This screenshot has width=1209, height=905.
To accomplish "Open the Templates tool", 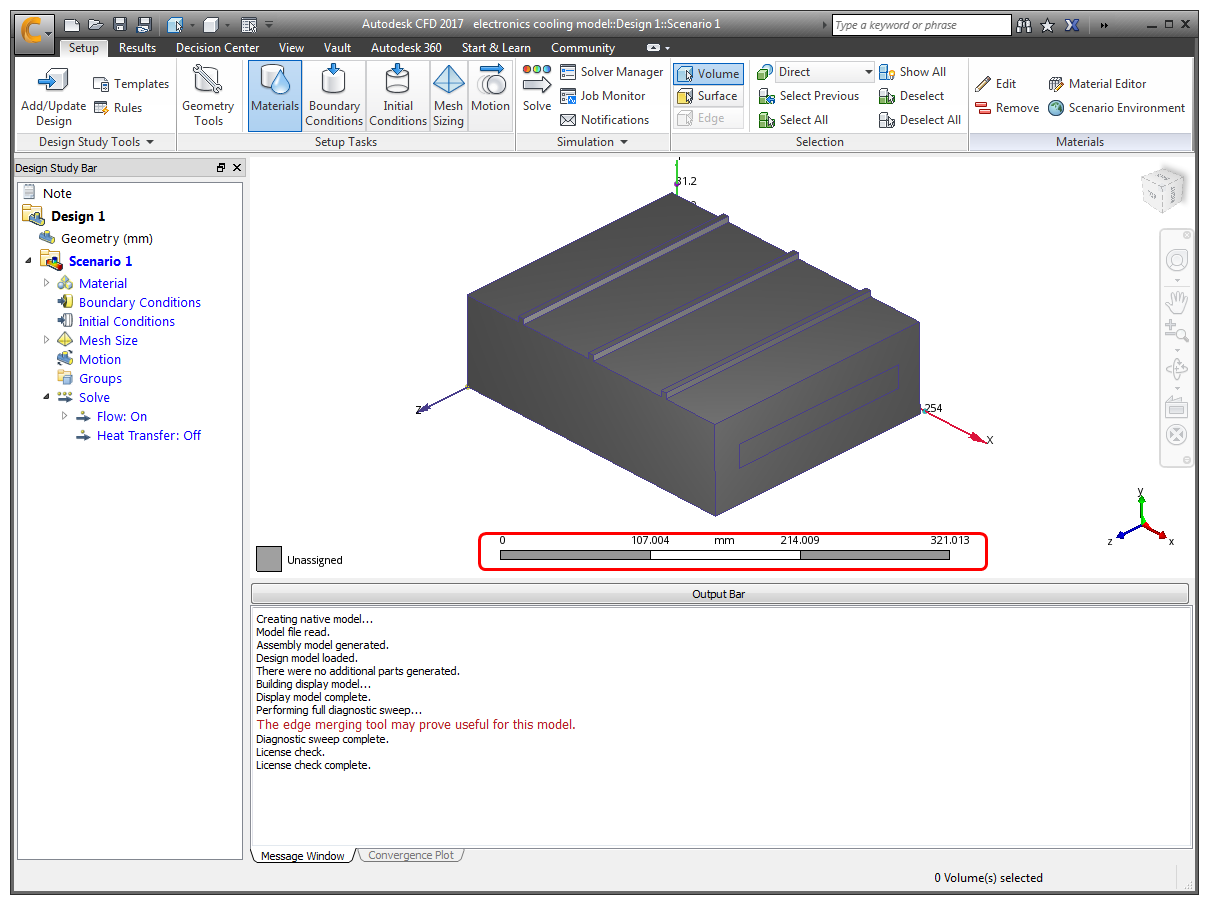I will [x=131, y=84].
